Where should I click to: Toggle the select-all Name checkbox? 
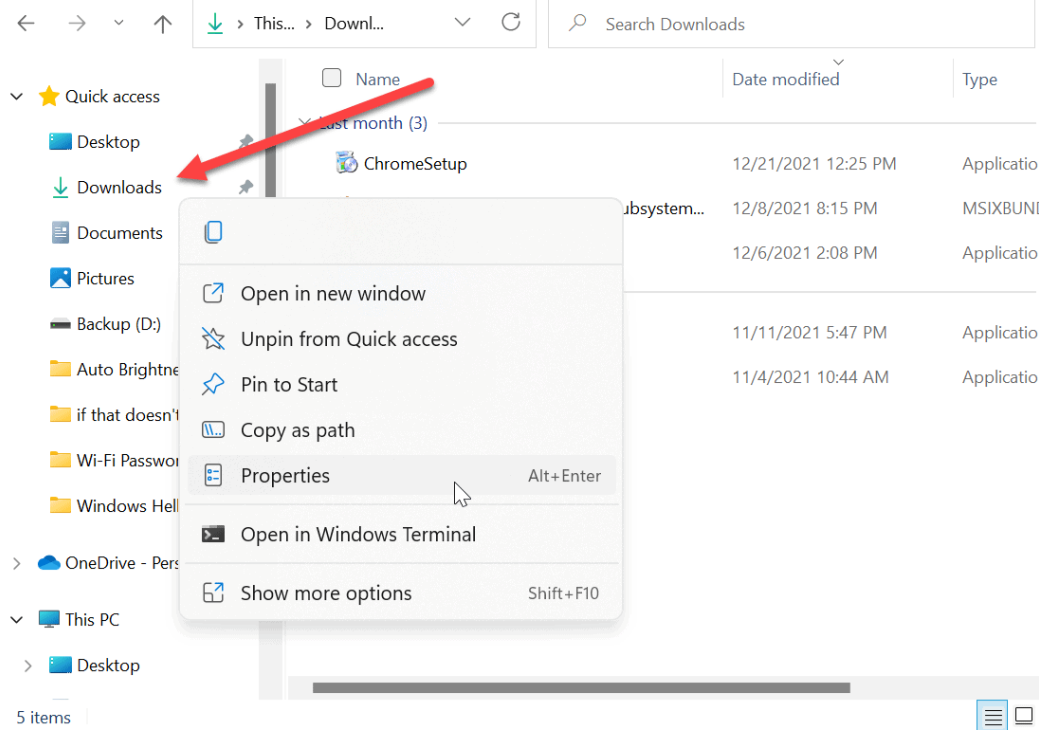(331, 79)
